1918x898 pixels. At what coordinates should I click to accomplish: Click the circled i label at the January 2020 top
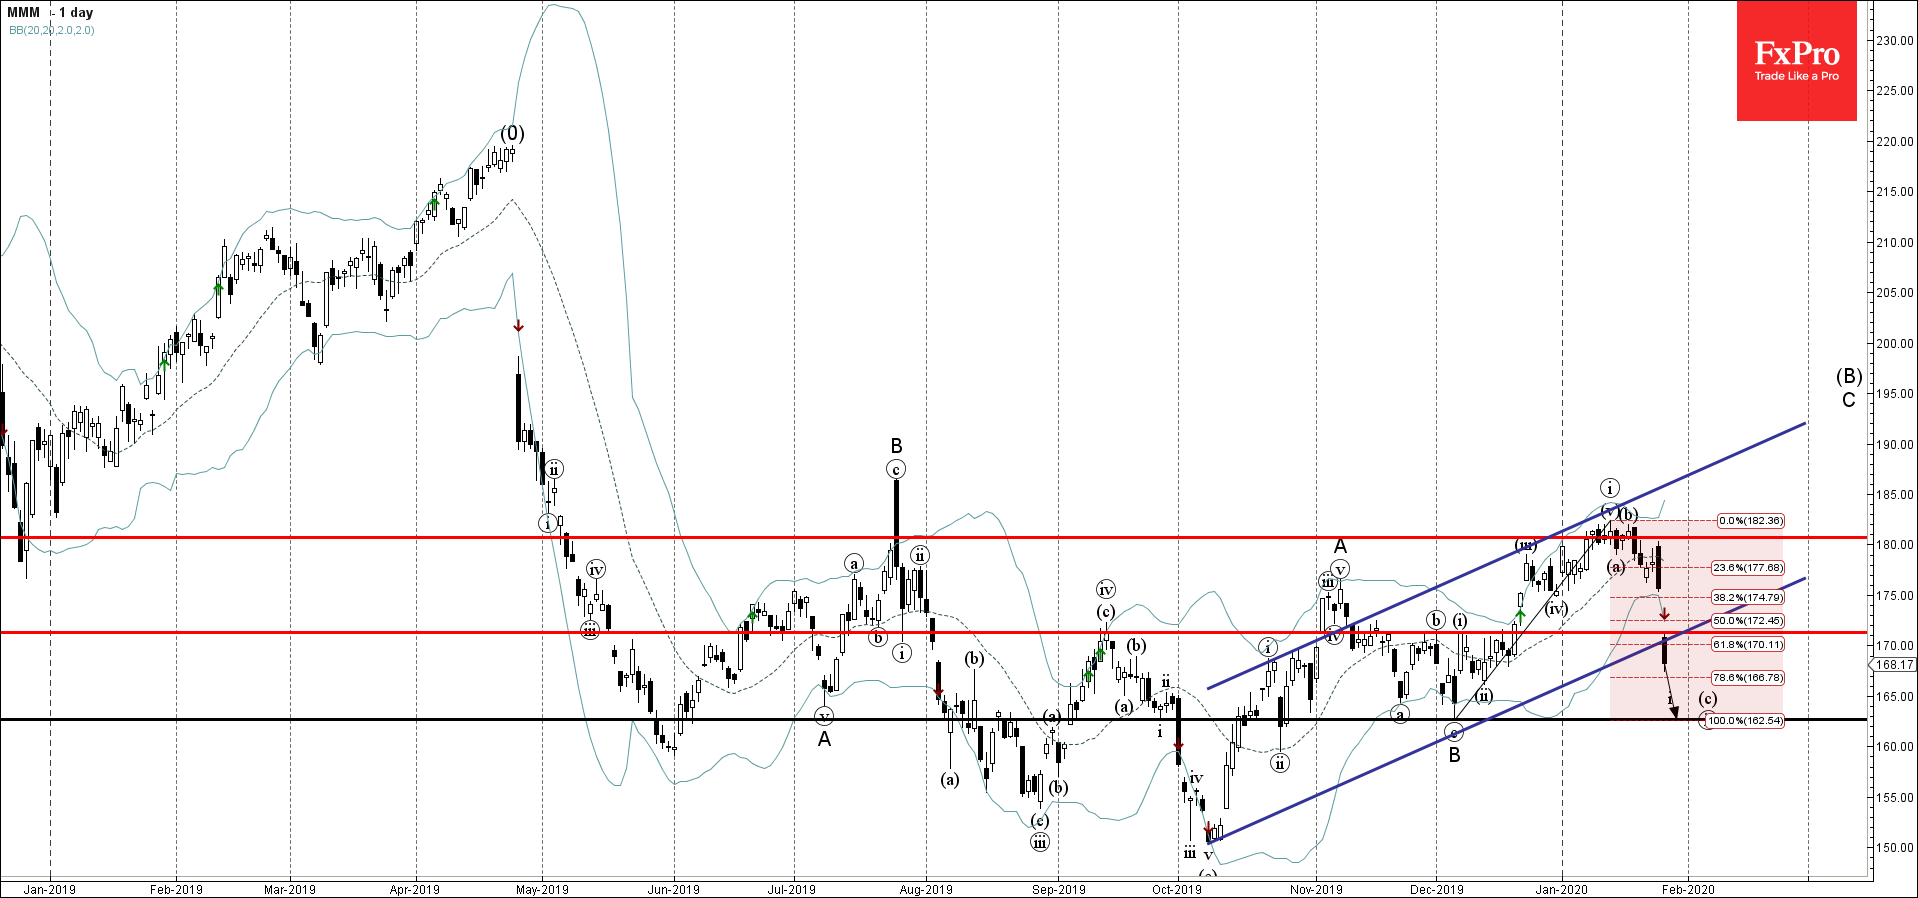(x=1609, y=488)
